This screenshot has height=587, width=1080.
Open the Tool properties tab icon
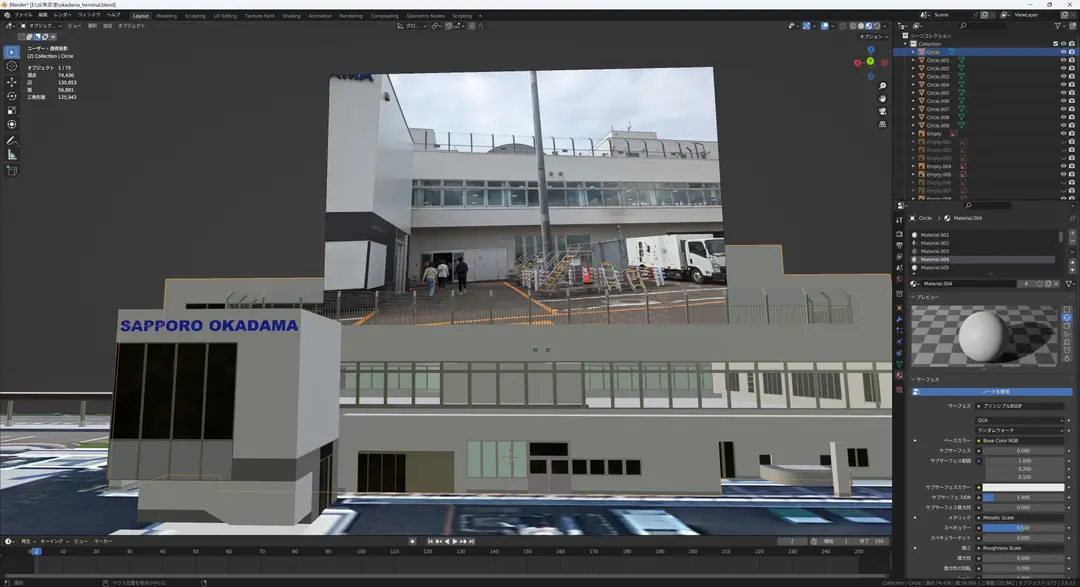click(x=899, y=220)
